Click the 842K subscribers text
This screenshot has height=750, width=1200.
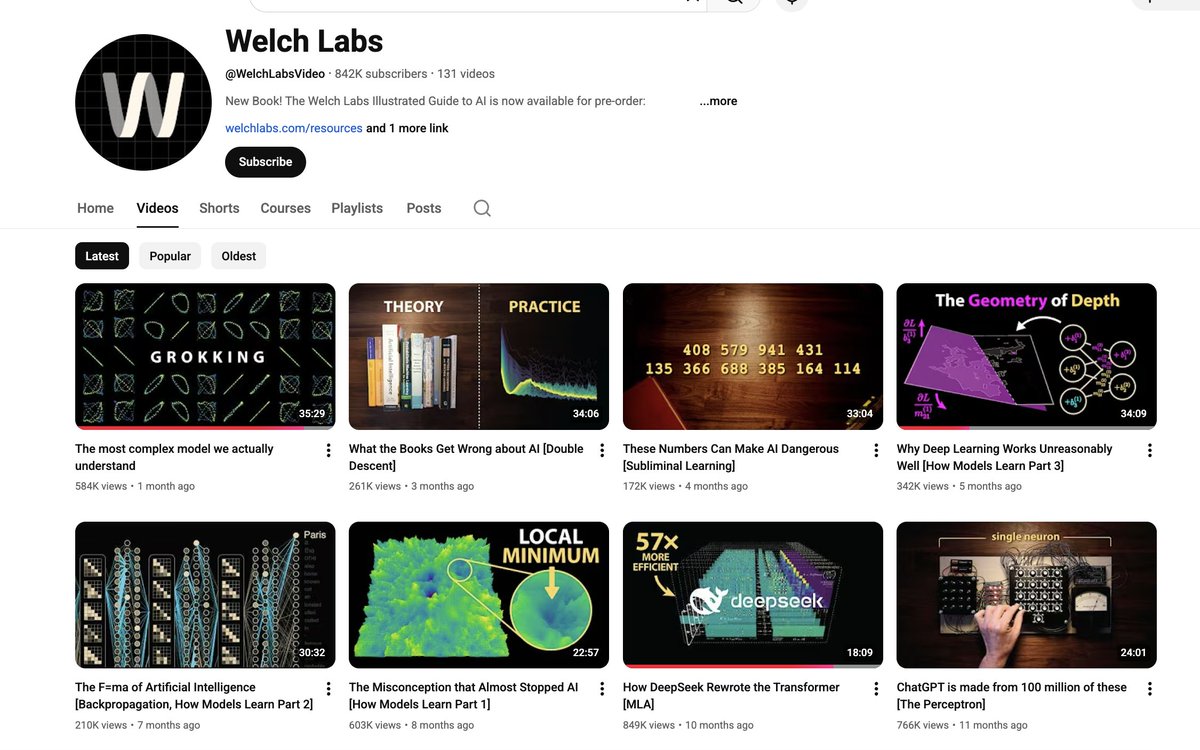(381, 74)
